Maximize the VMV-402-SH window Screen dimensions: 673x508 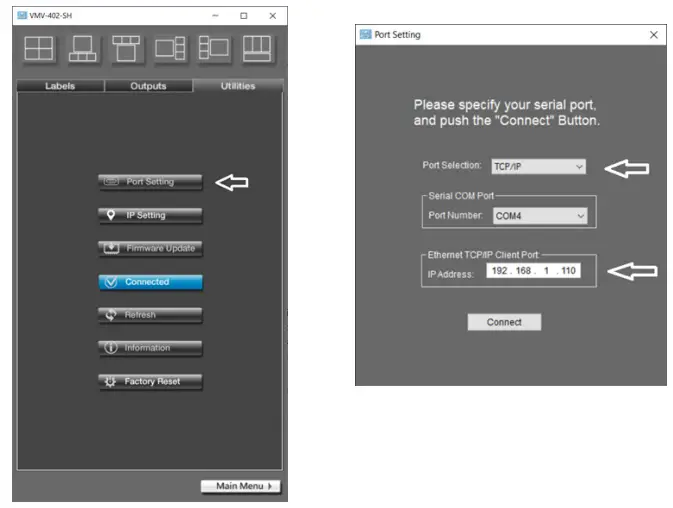[x=244, y=15]
